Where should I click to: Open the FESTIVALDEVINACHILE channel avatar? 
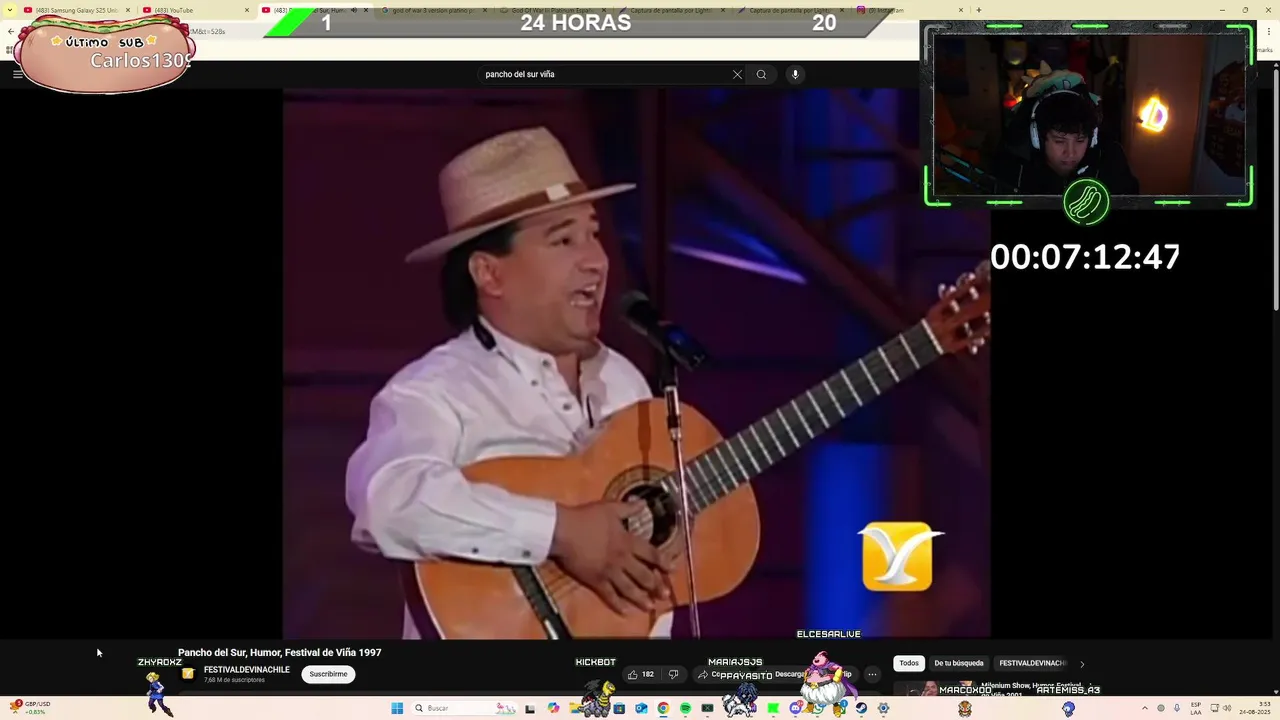(188, 674)
